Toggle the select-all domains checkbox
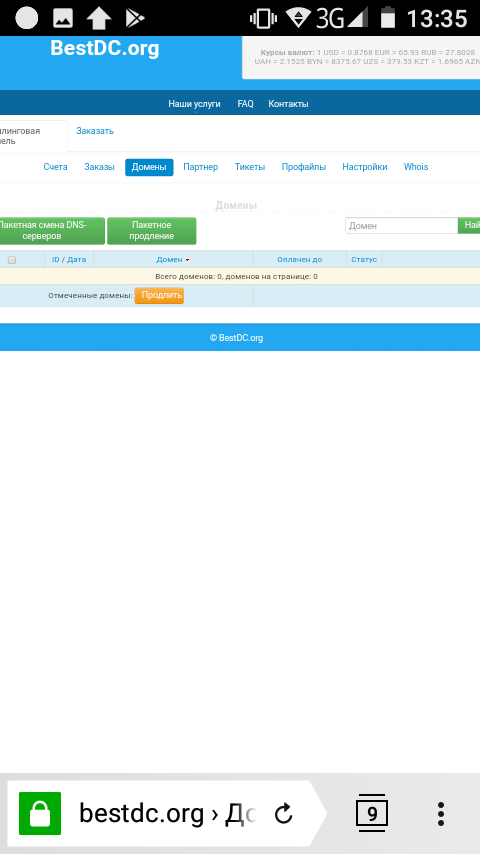 [12, 260]
